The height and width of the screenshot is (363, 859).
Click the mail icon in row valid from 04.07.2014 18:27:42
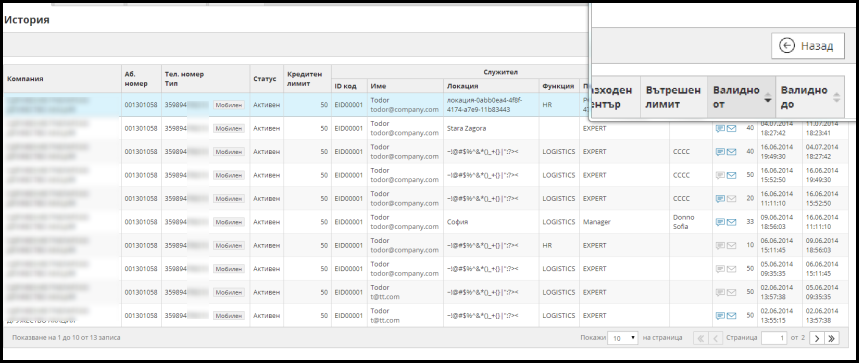[731, 129]
